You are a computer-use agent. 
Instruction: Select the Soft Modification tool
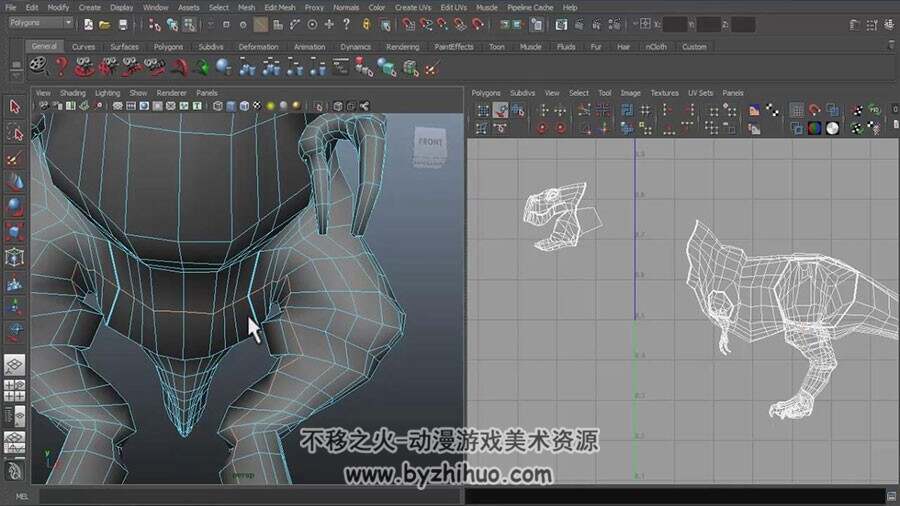pyautogui.click(x=15, y=283)
